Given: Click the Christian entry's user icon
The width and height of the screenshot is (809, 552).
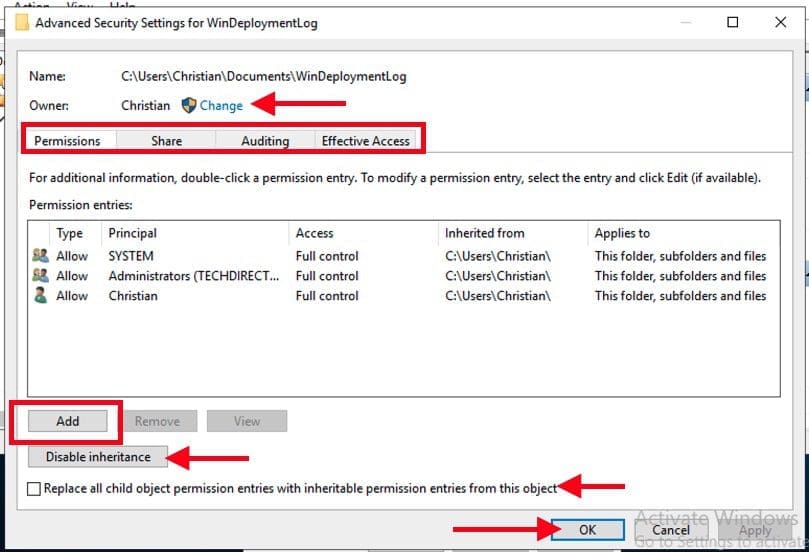Looking at the screenshot, I should click(40, 296).
